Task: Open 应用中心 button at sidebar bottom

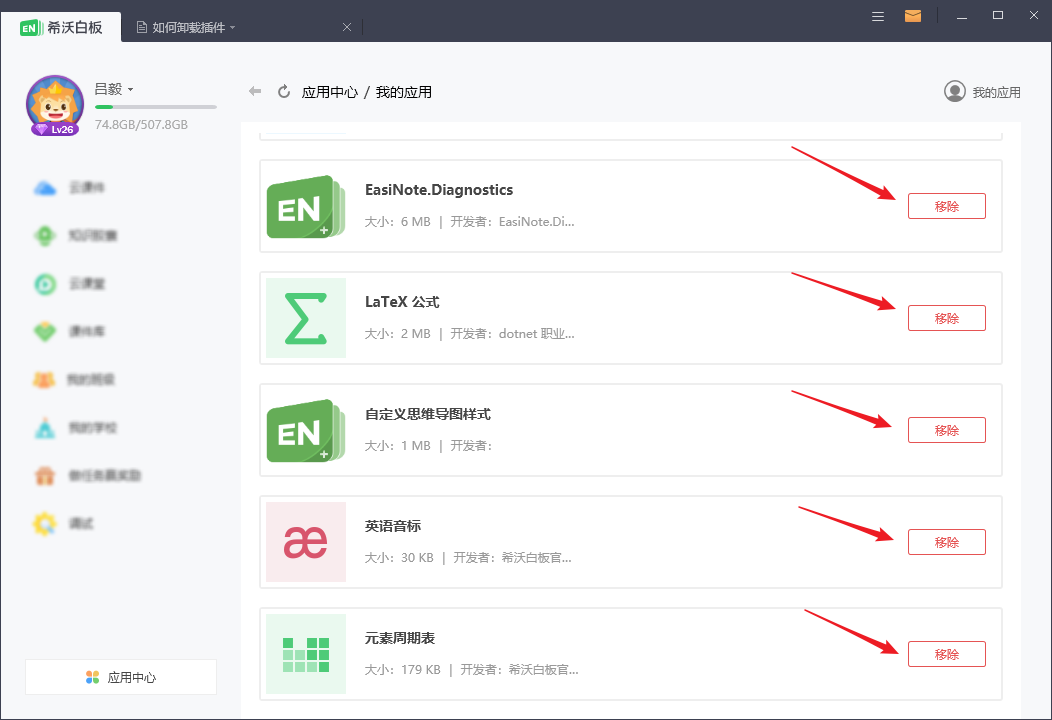Action: 121,677
